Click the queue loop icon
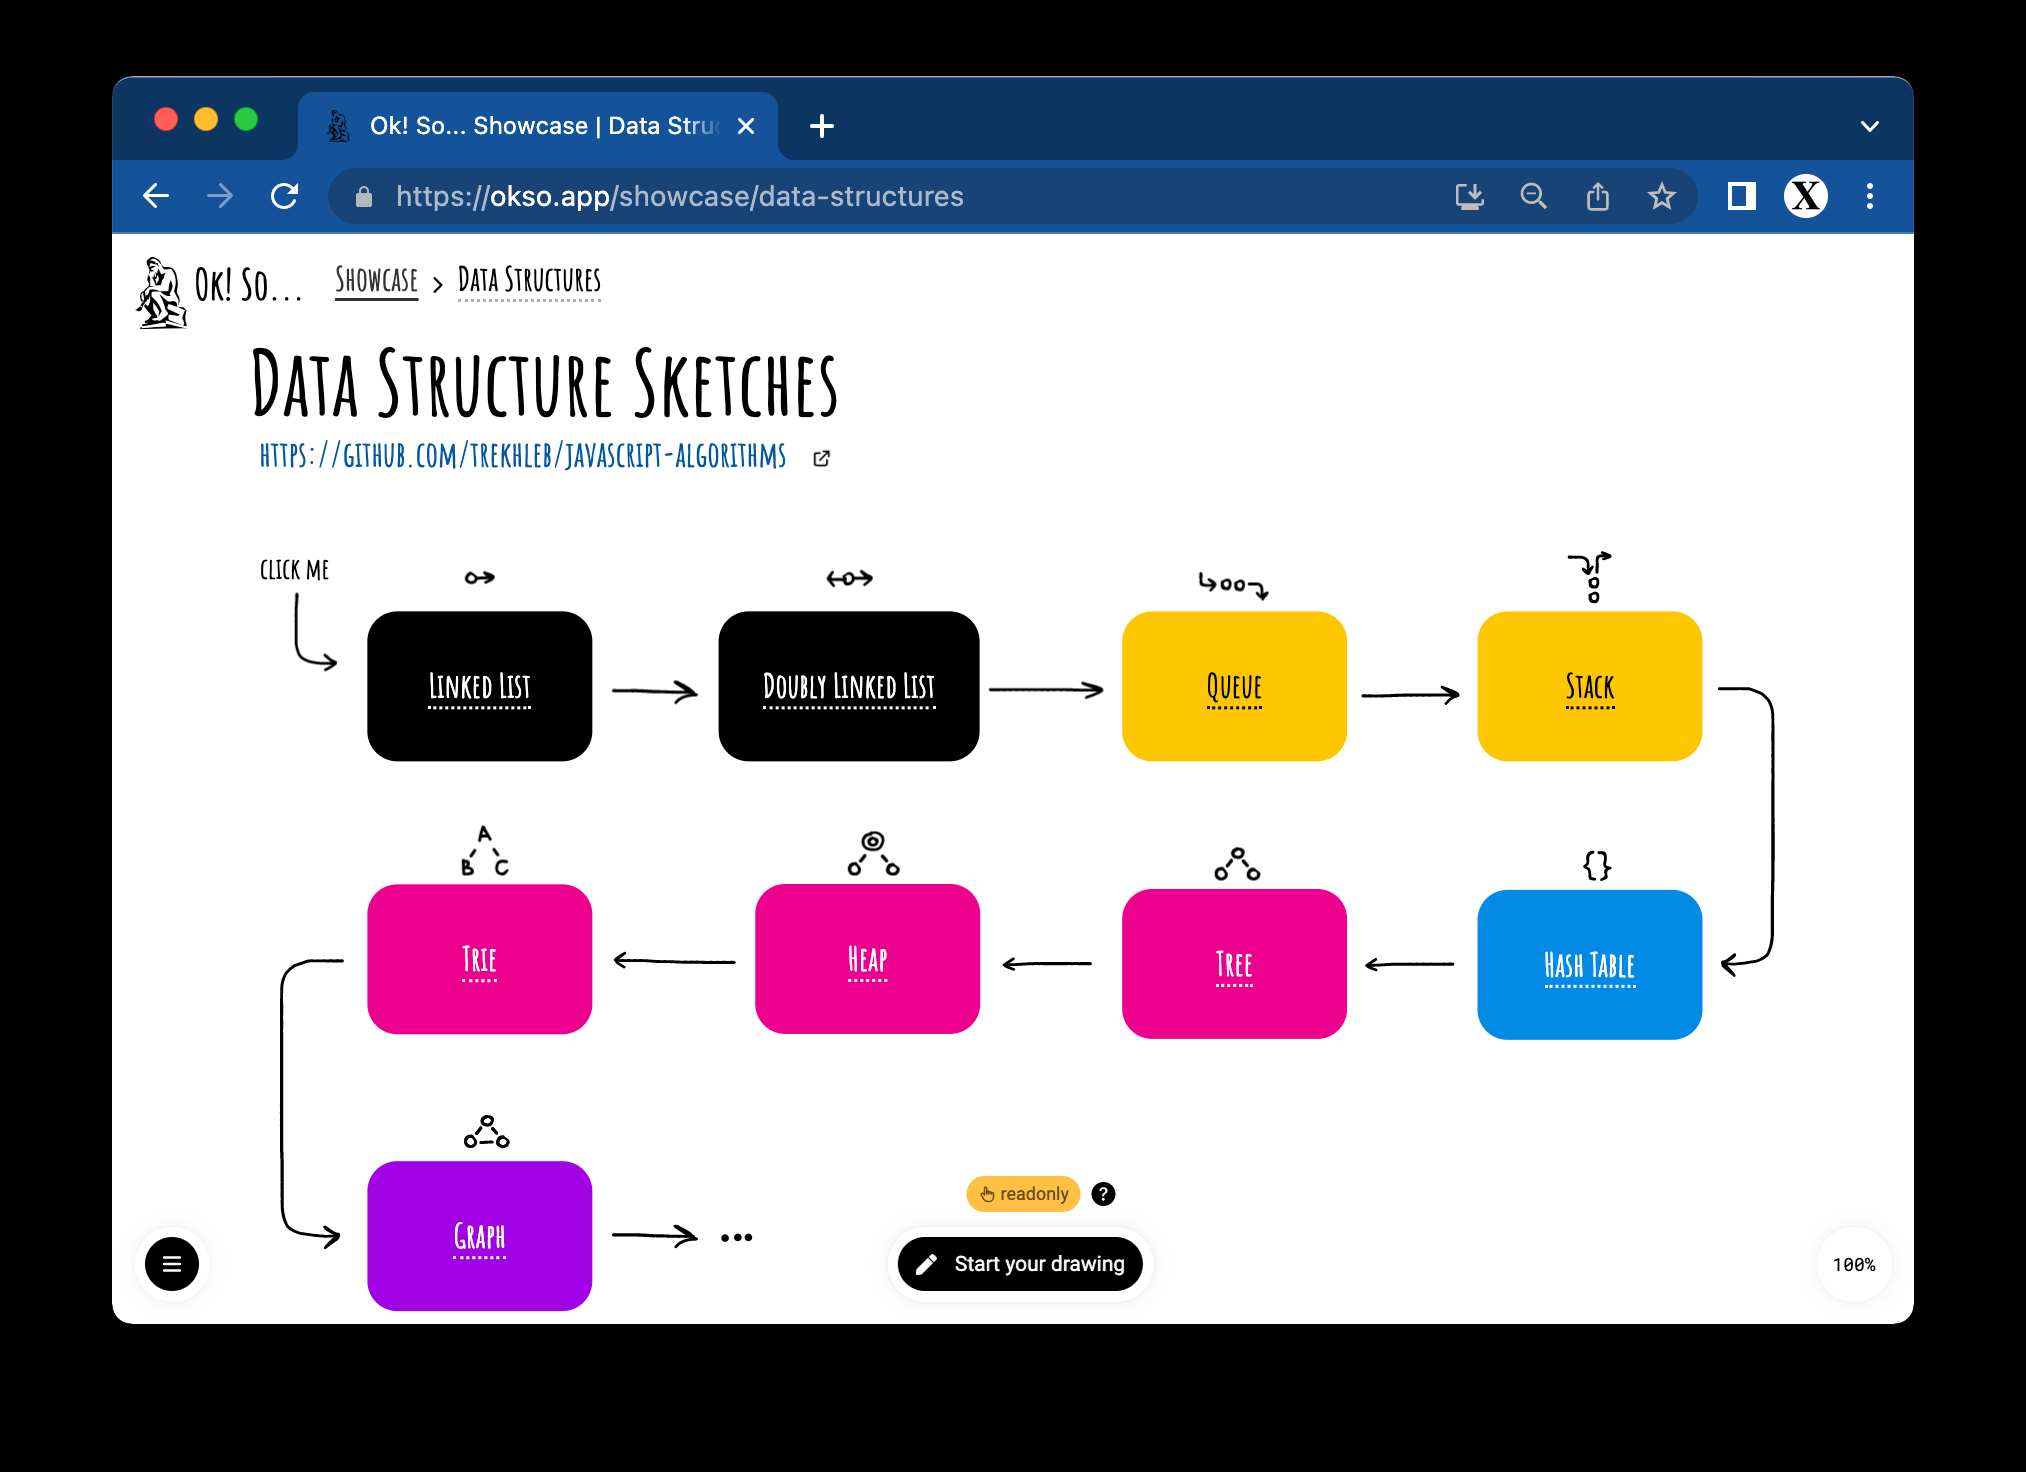 pyautogui.click(x=1232, y=583)
